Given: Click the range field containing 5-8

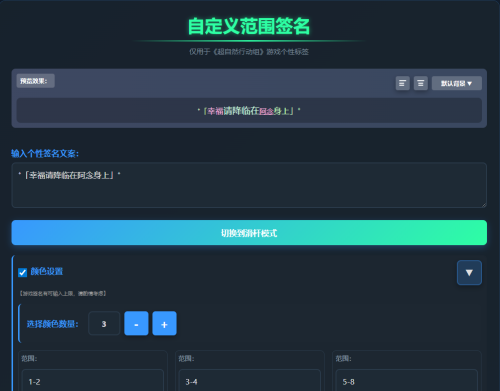Looking at the screenshot, I should point(407,380).
